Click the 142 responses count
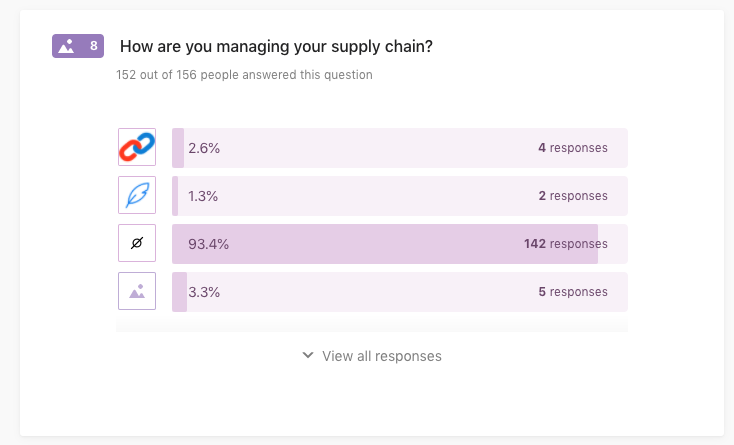This screenshot has width=734, height=445. pos(565,244)
